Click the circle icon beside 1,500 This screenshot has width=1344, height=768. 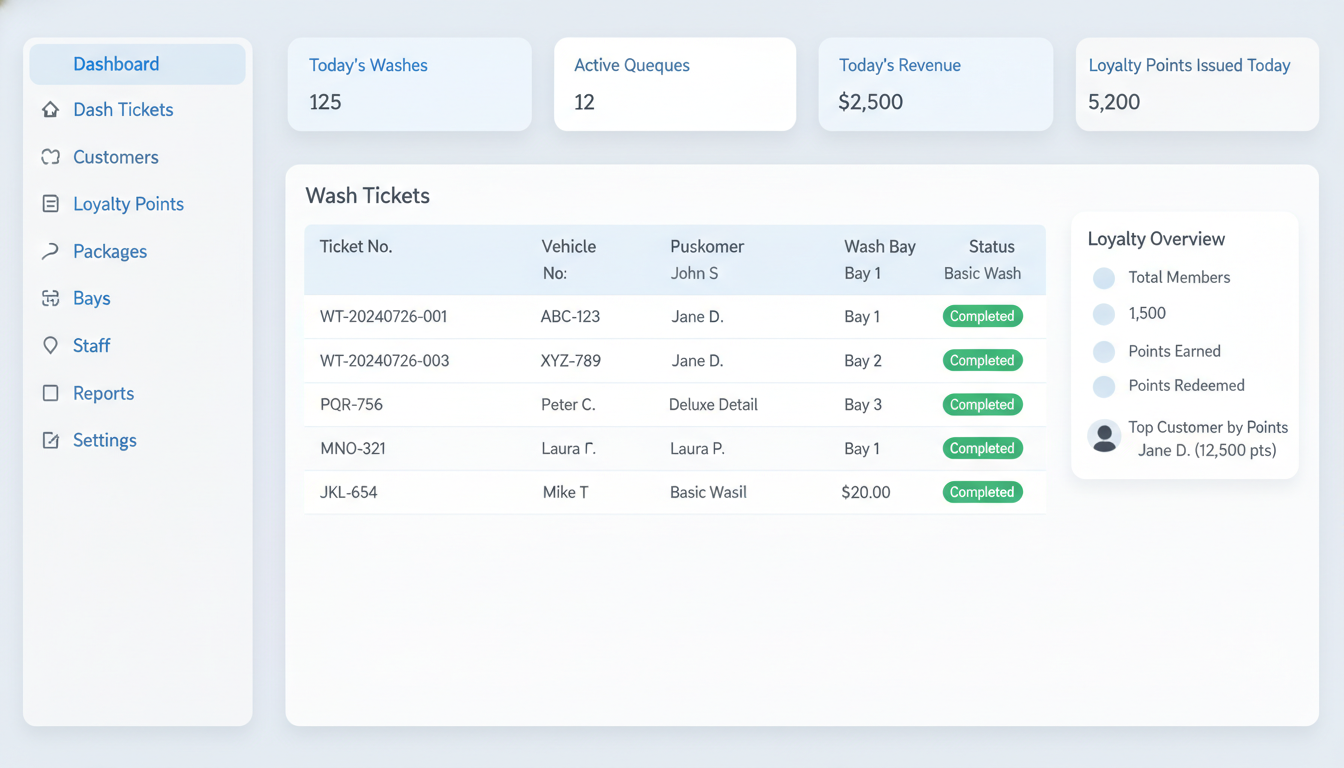pyautogui.click(x=1104, y=313)
